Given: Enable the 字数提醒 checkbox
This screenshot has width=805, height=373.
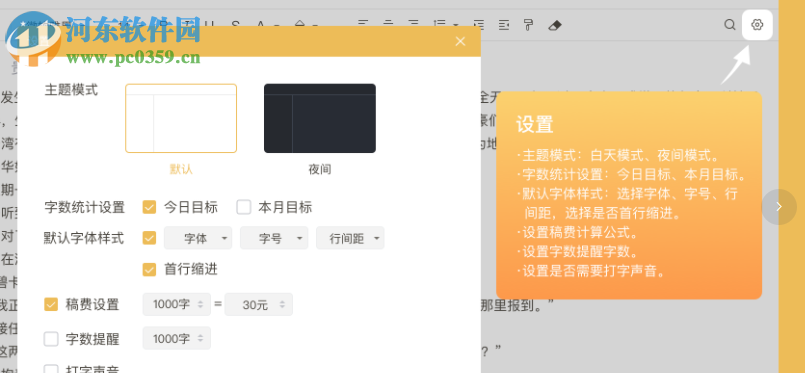Looking at the screenshot, I should click(51, 339).
